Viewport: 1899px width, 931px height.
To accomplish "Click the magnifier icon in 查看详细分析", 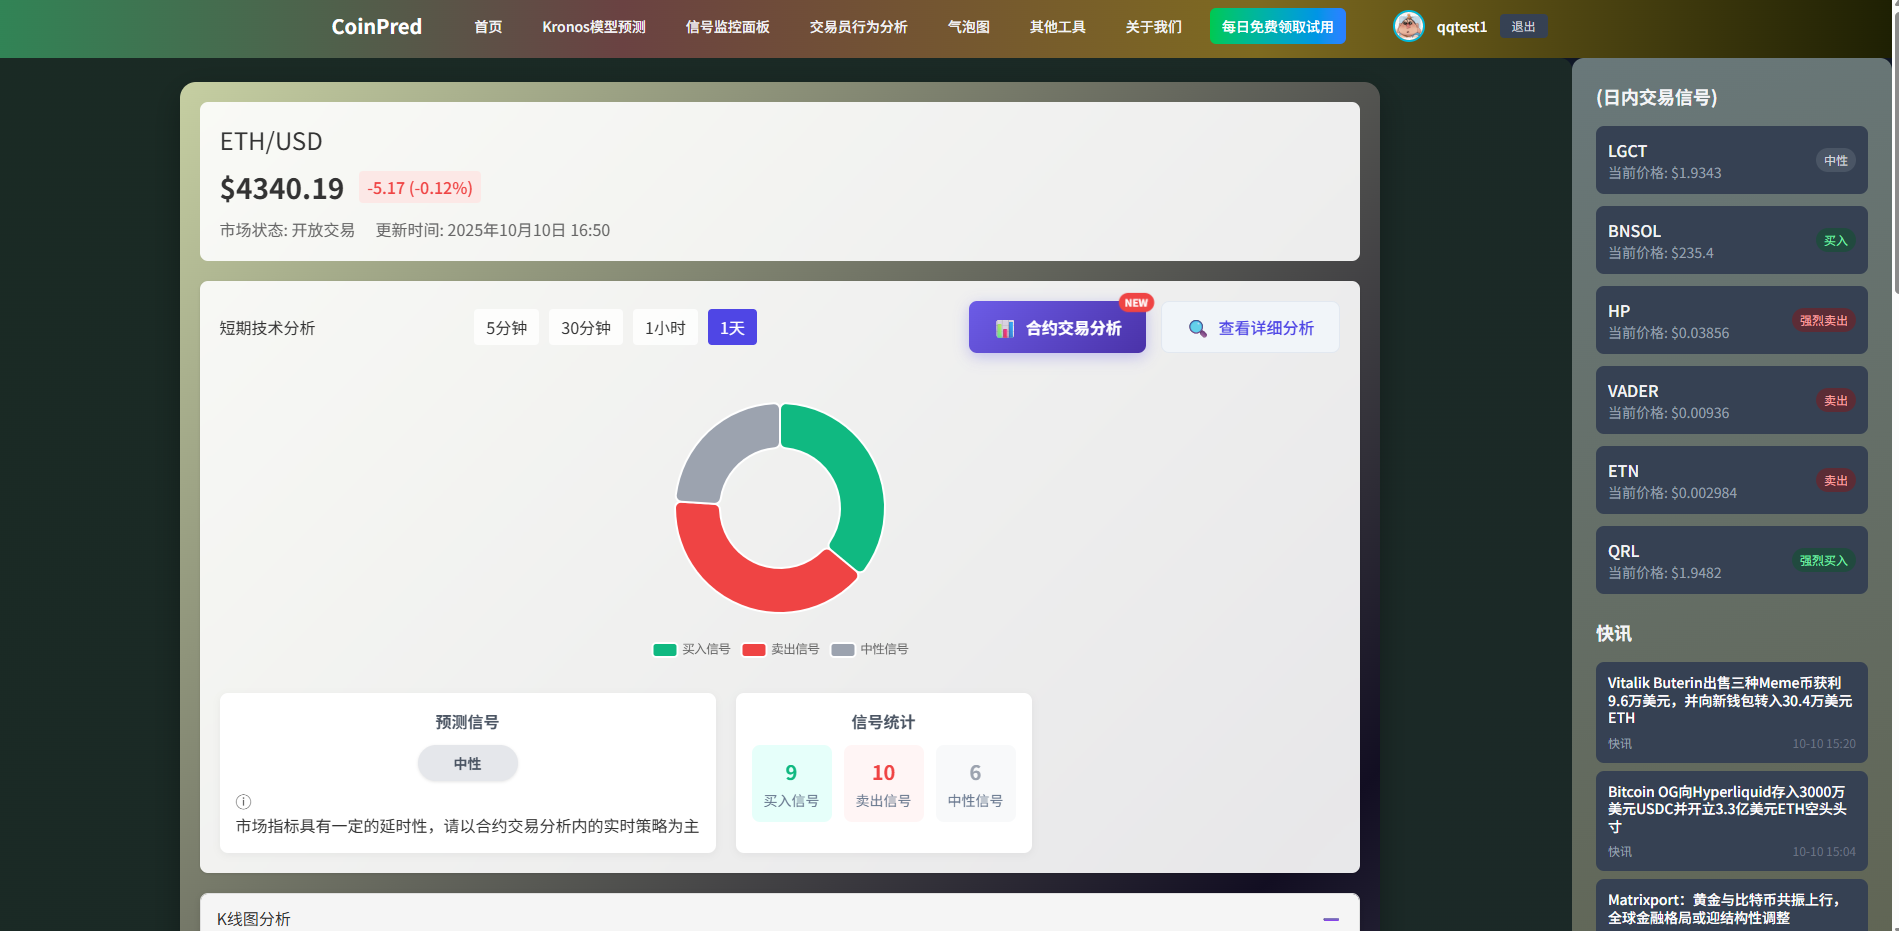I will [x=1197, y=329].
